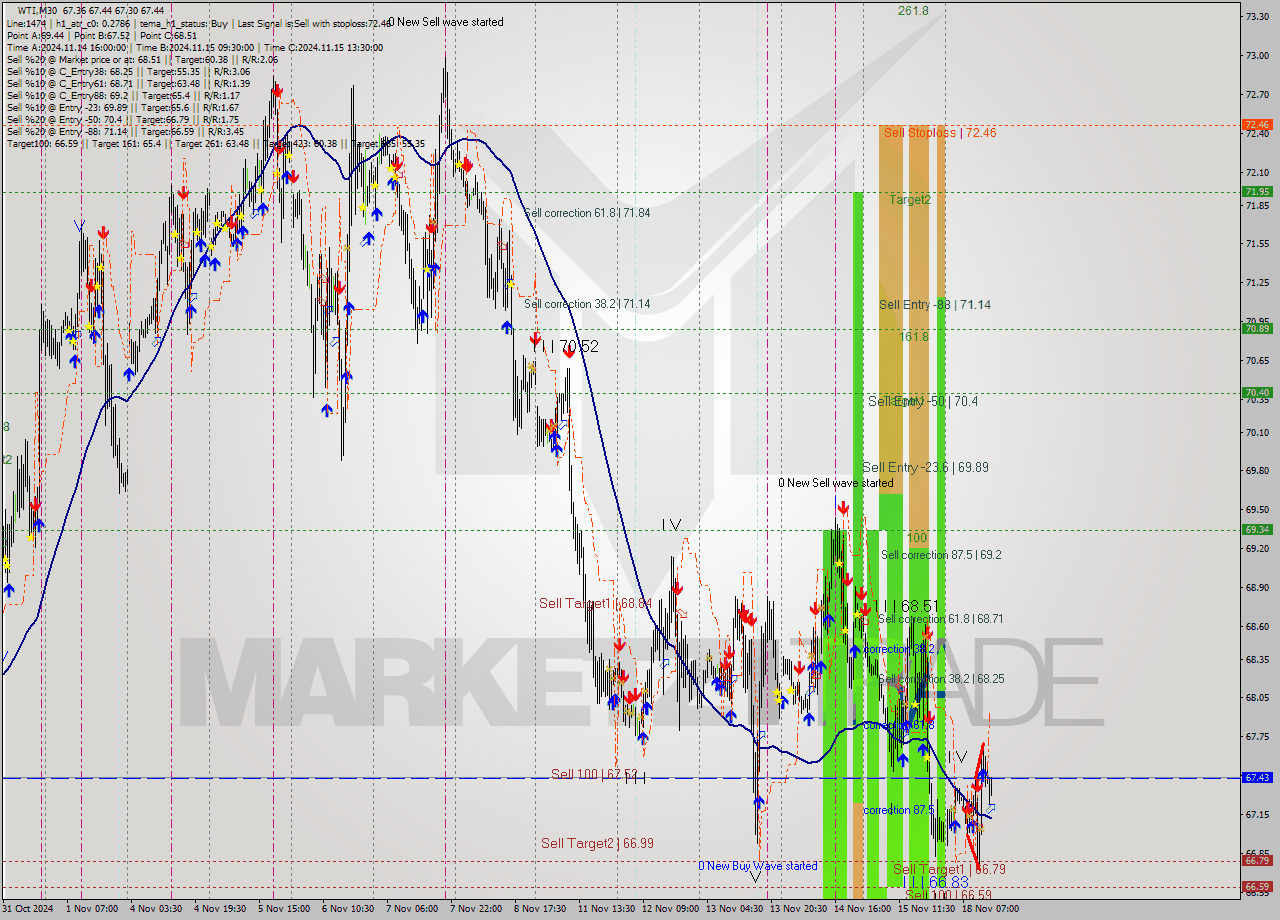Click the 68.05 price scale value
The width and height of the screenshot is (1280, 920).
pyautogui.click(x=1257, y=698)
